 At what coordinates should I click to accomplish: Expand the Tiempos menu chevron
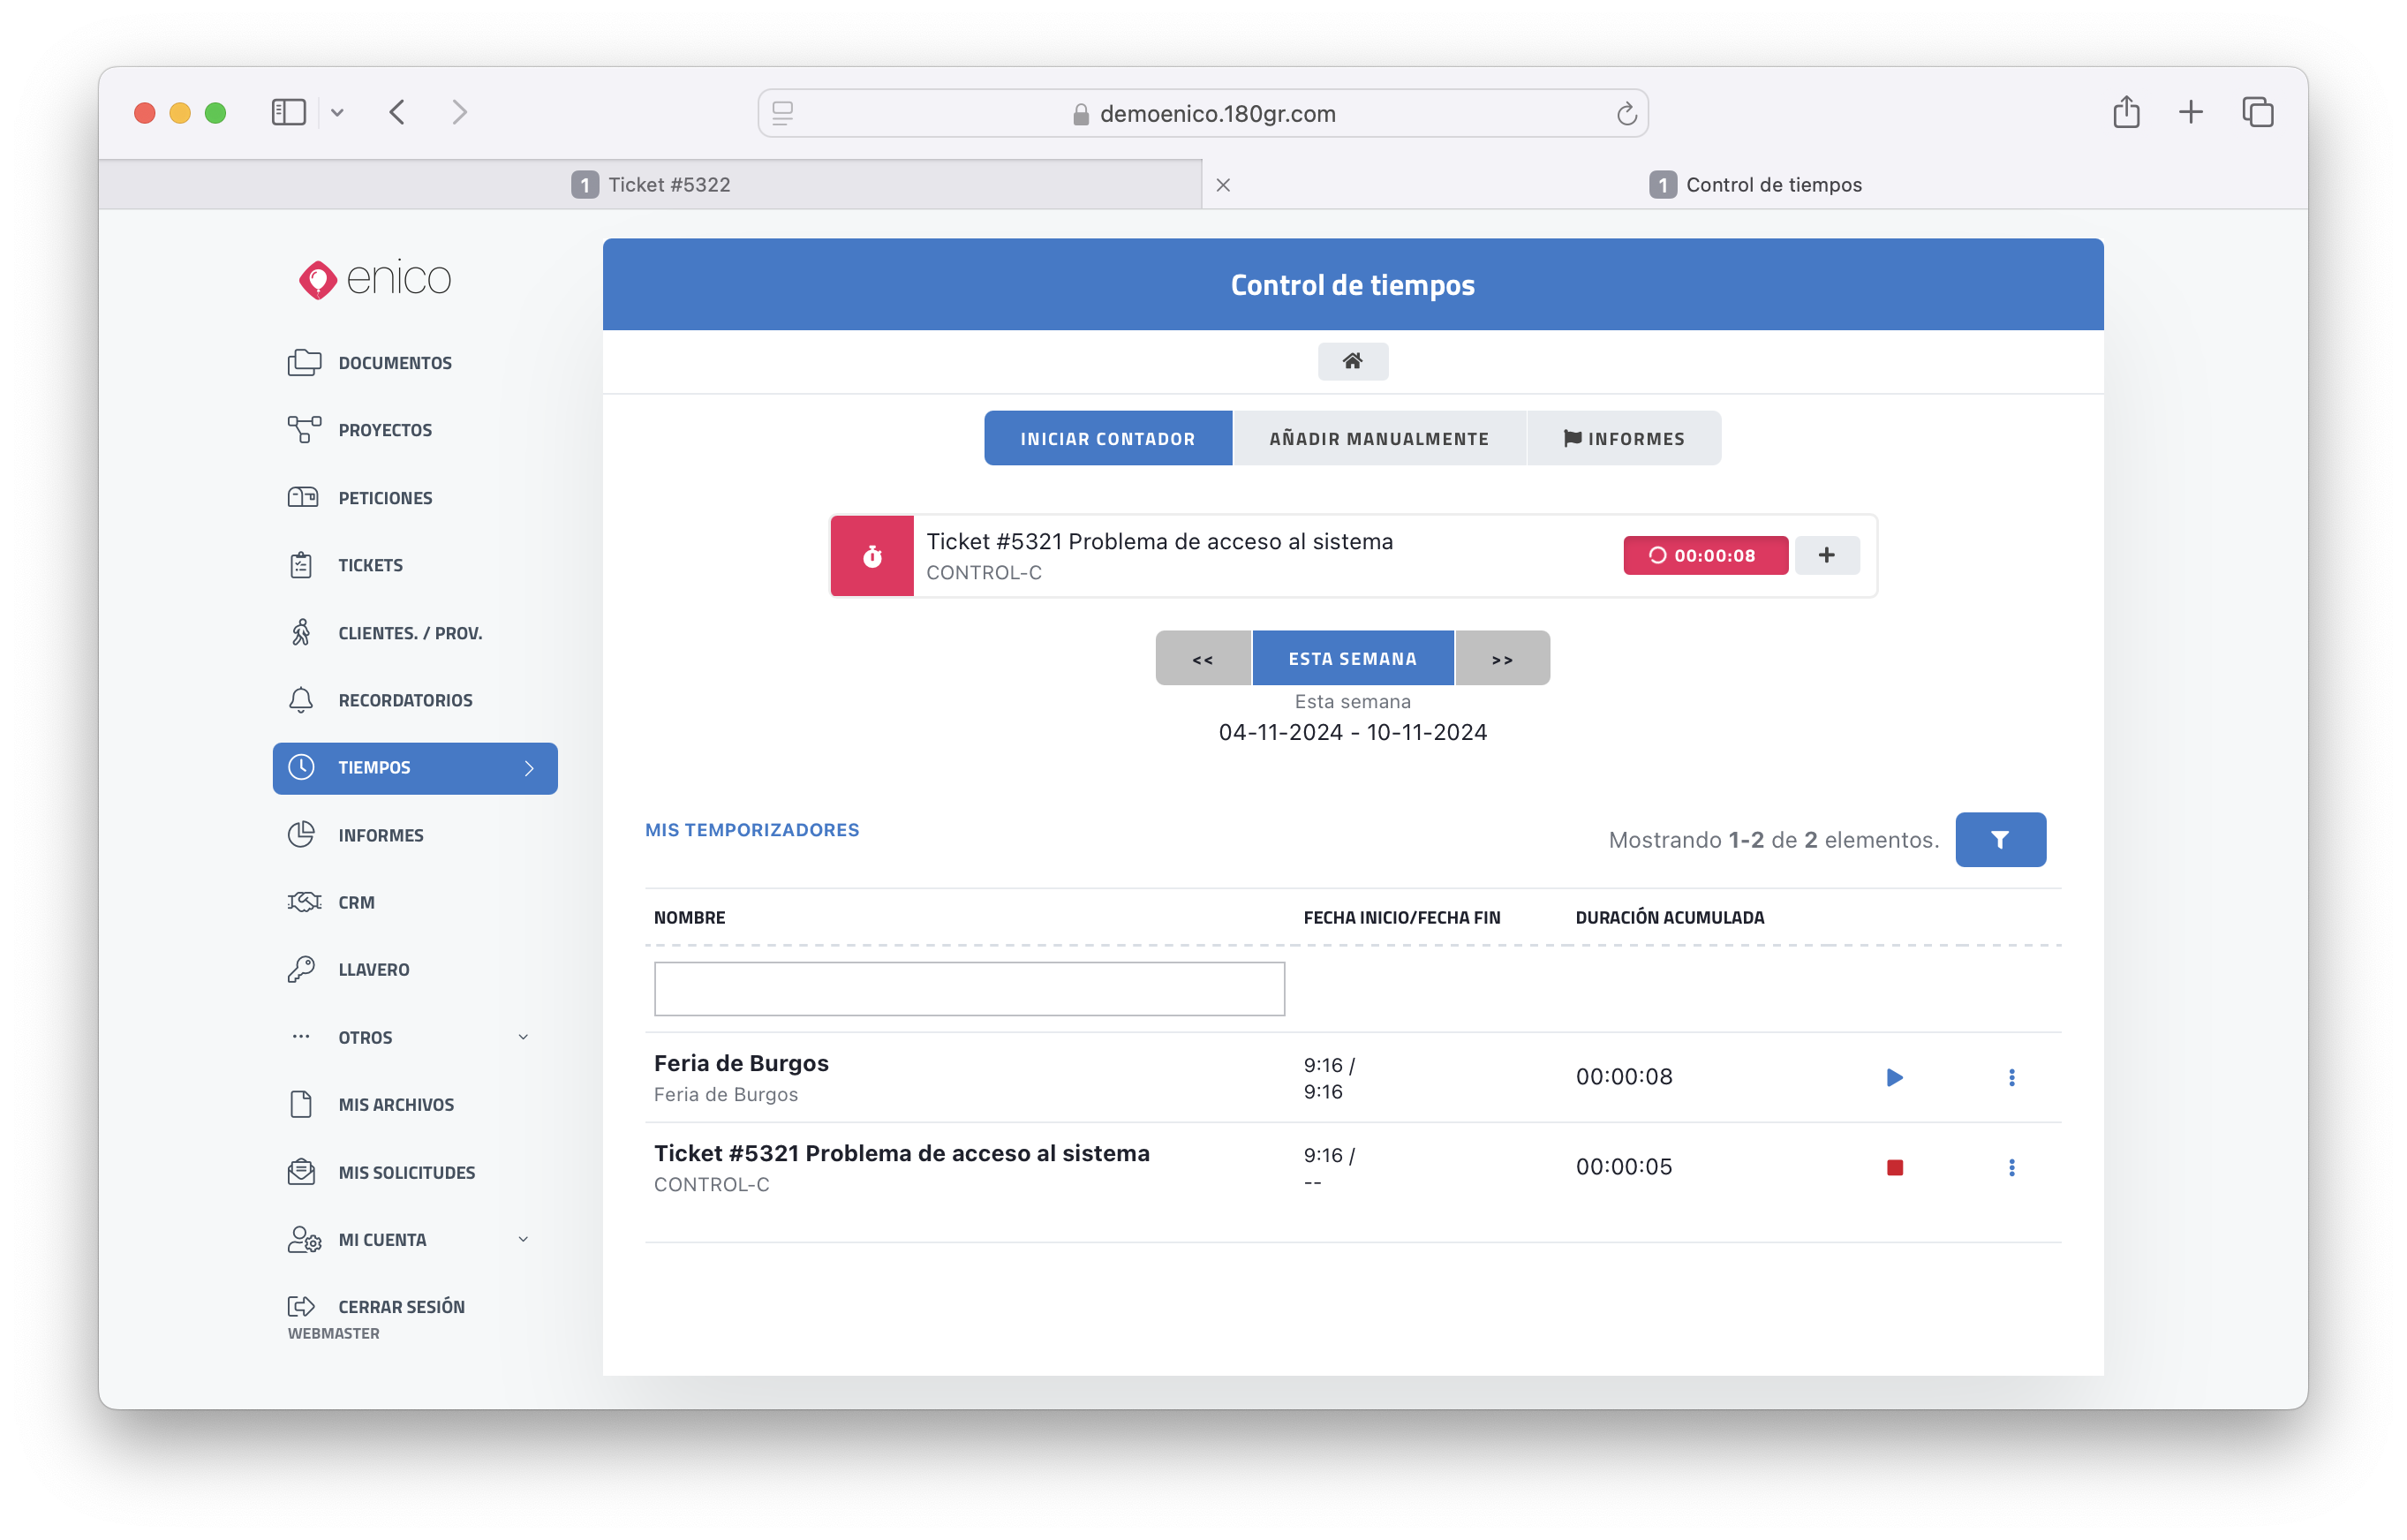click(x=529, y=768)
